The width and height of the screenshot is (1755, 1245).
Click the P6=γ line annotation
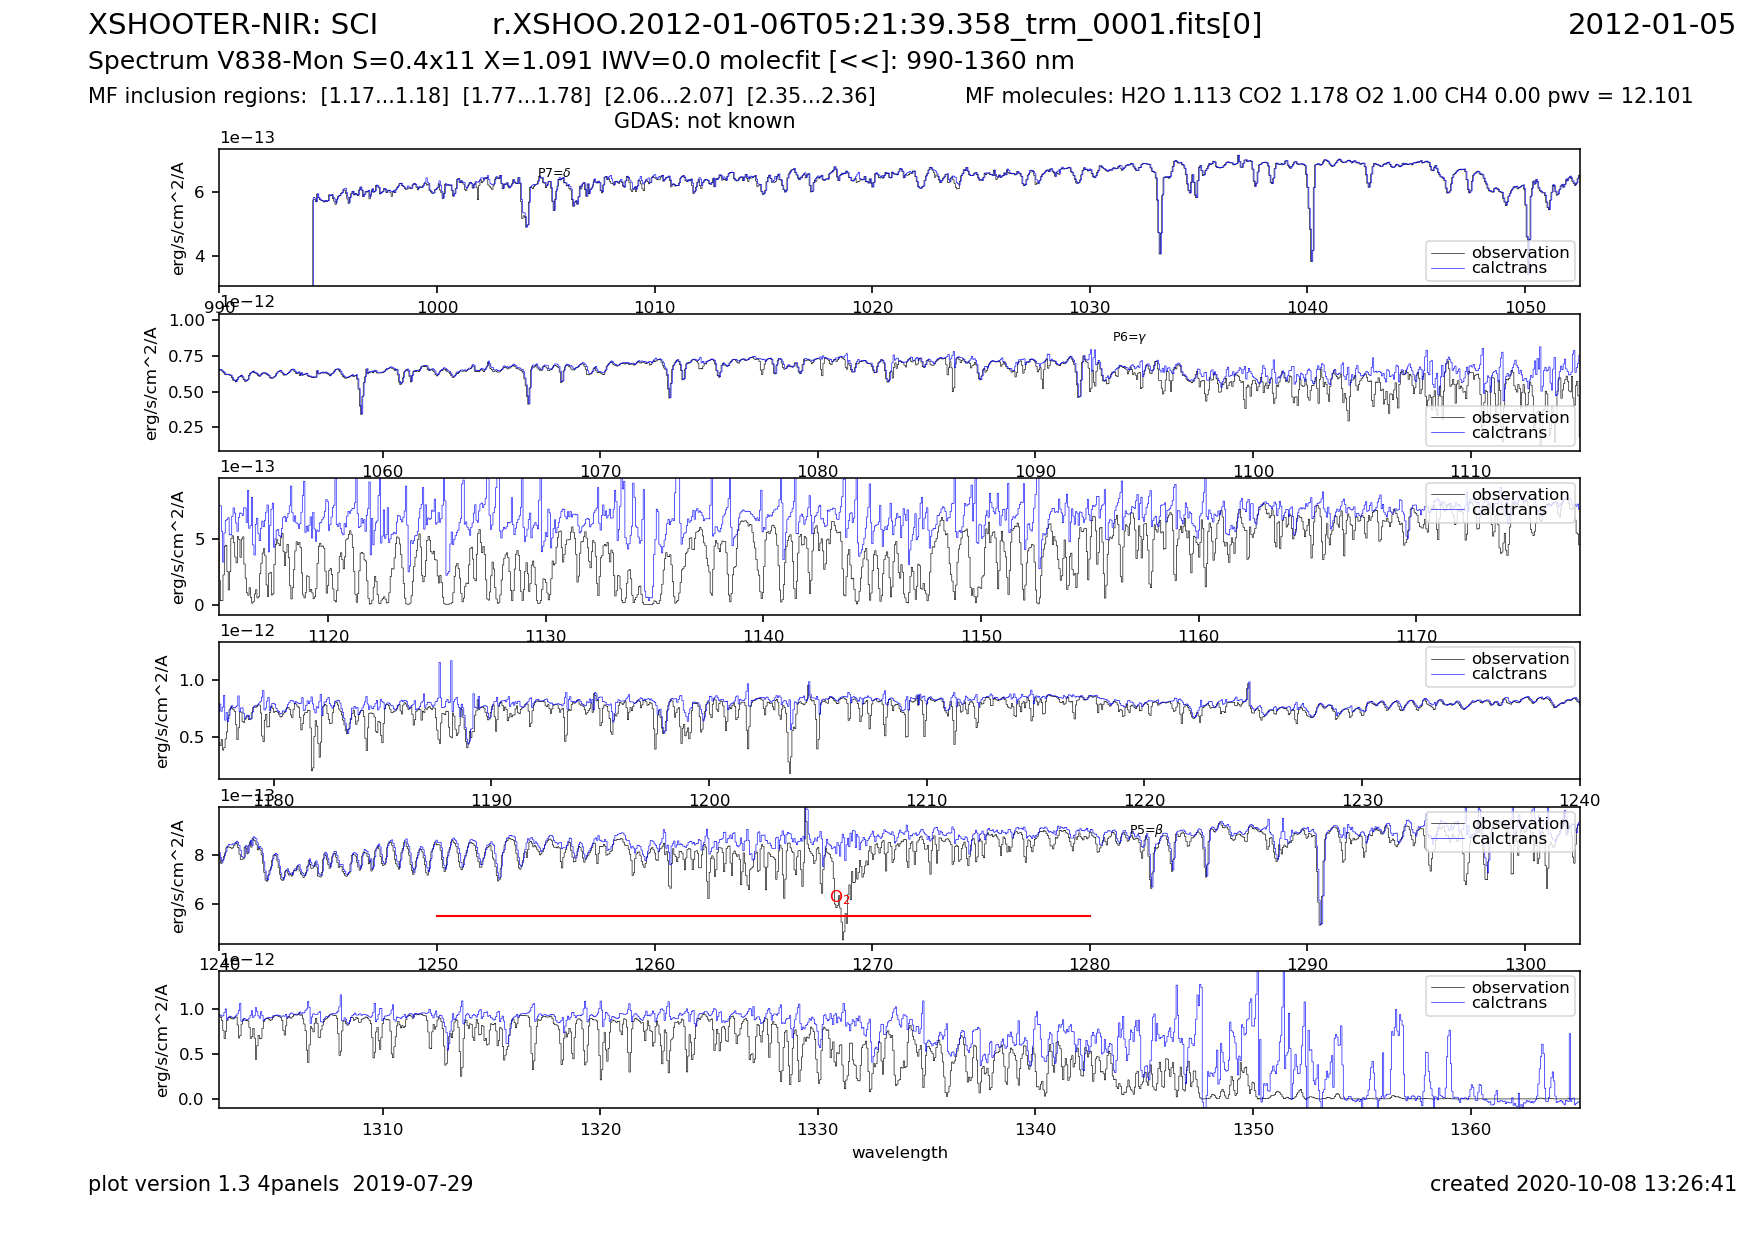[x=1129, y=337]
